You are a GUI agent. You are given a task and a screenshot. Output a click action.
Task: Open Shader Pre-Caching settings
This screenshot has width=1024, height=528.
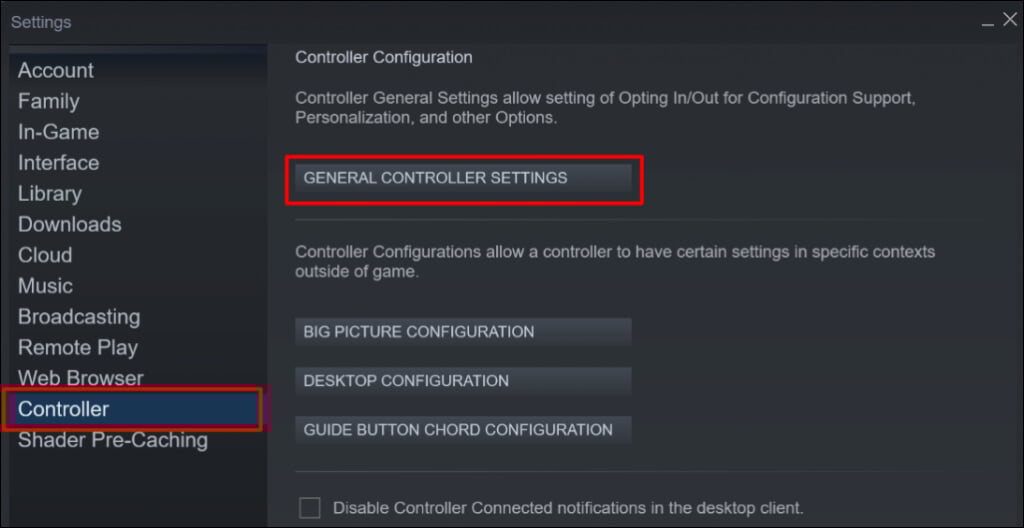tap(113, 440)
